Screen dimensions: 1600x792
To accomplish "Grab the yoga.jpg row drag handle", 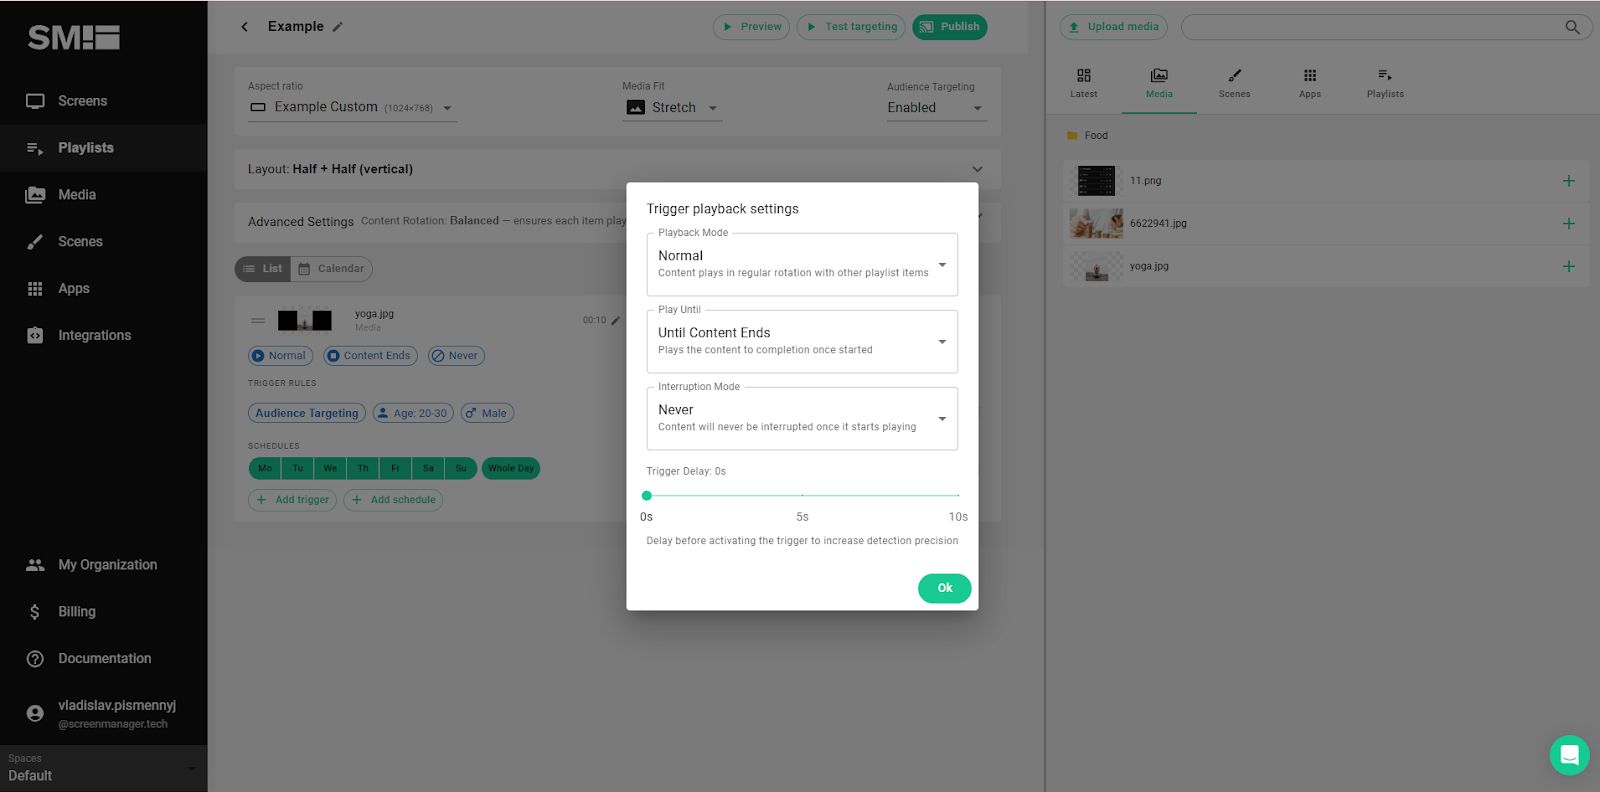I will (258, 321).
